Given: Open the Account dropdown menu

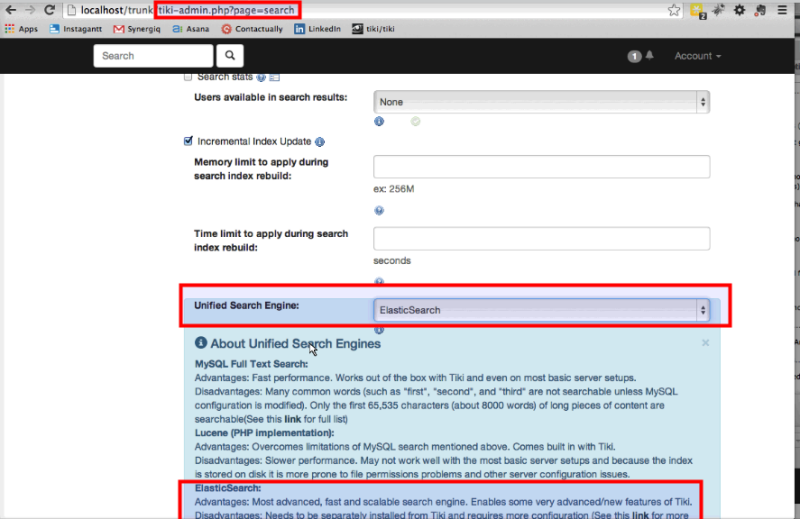Looking at the screenshot, I should point(697,56).
